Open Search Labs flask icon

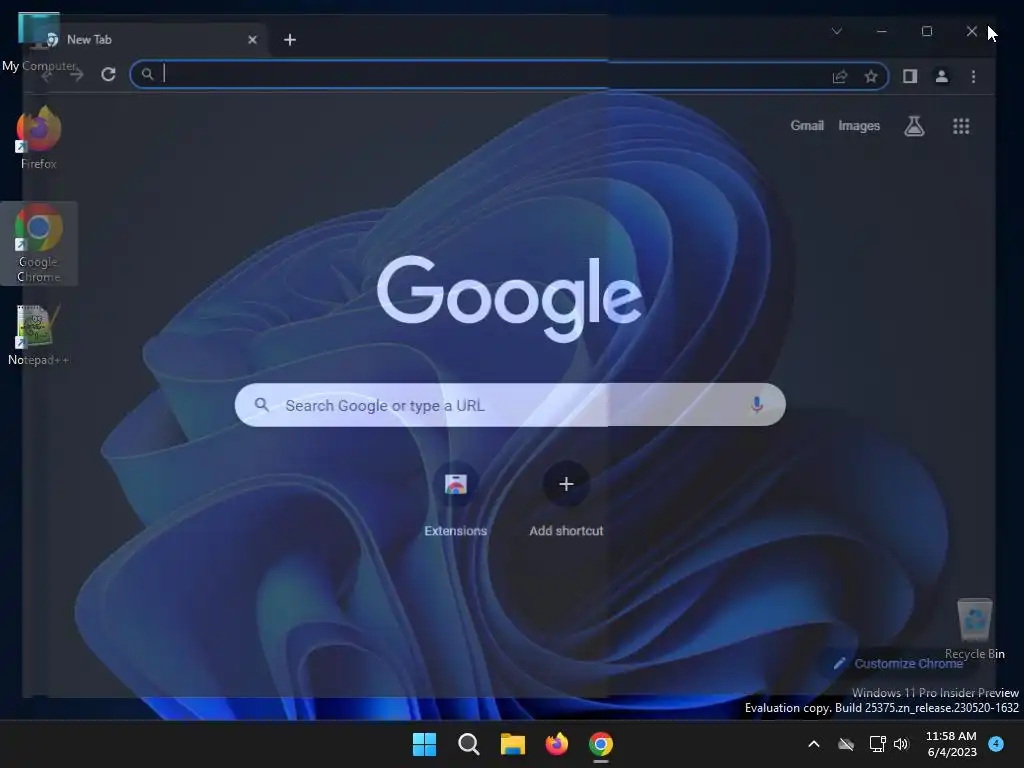click(x=914, y=126)
